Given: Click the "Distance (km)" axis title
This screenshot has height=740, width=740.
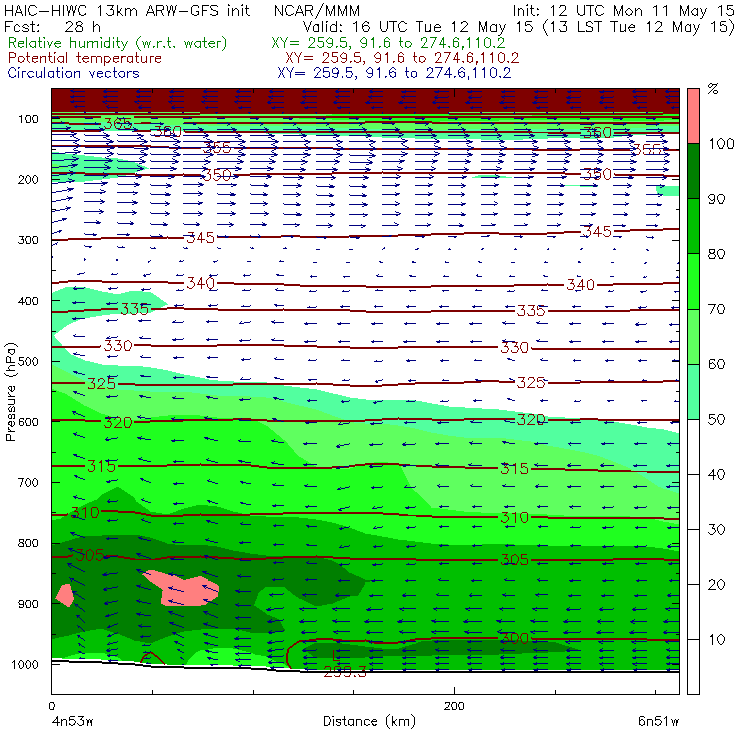Looking at the screenshot, I should click(x=369, y=721).
